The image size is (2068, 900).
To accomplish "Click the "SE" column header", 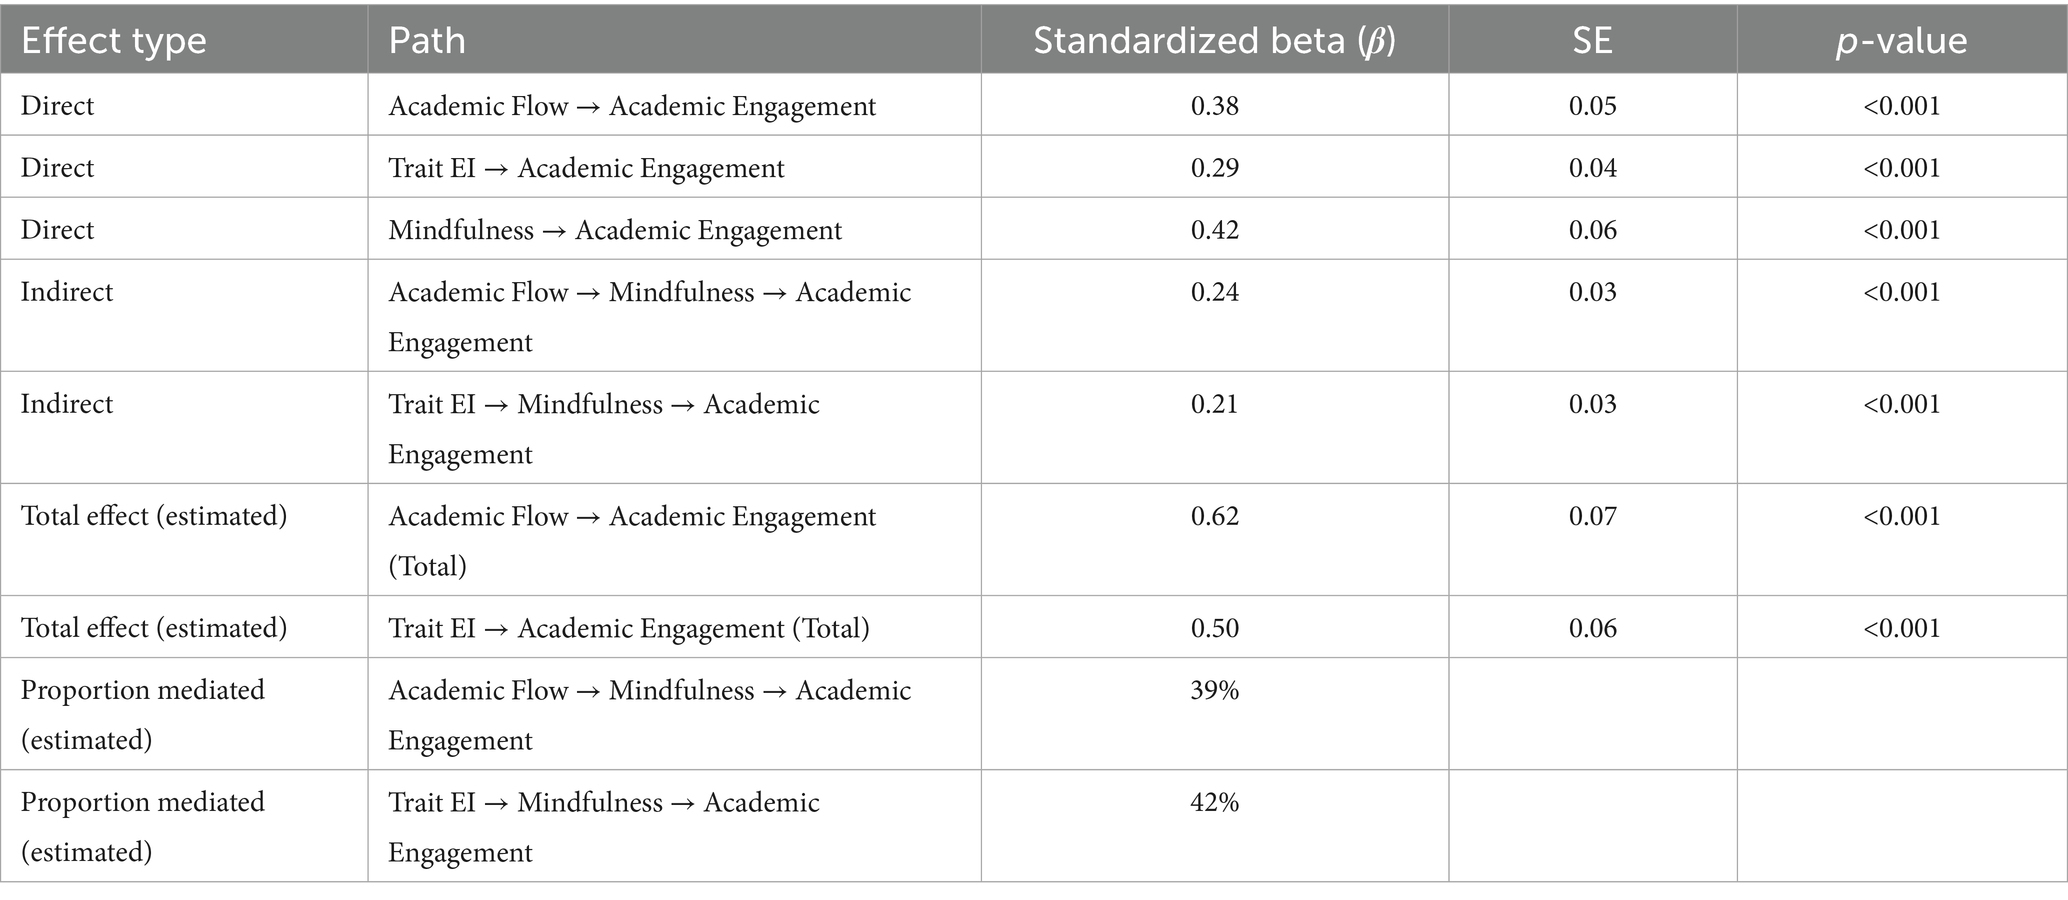I will point(1592,41).
